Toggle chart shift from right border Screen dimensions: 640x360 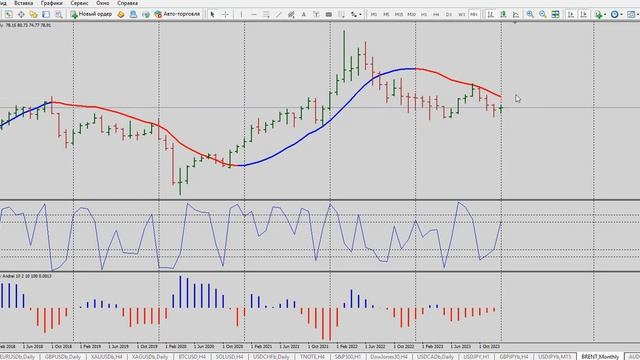click(x=584, y=14)
